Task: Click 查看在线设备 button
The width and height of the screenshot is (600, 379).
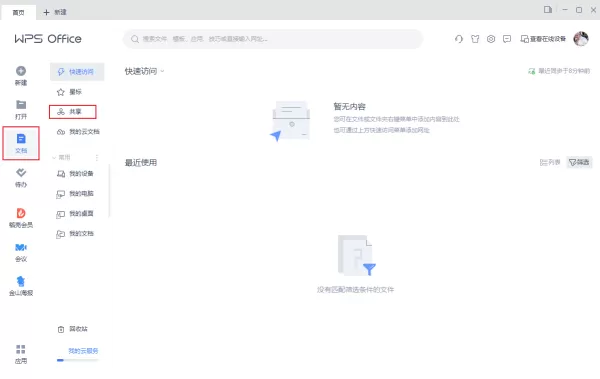Action: click(x=543, y=39)
